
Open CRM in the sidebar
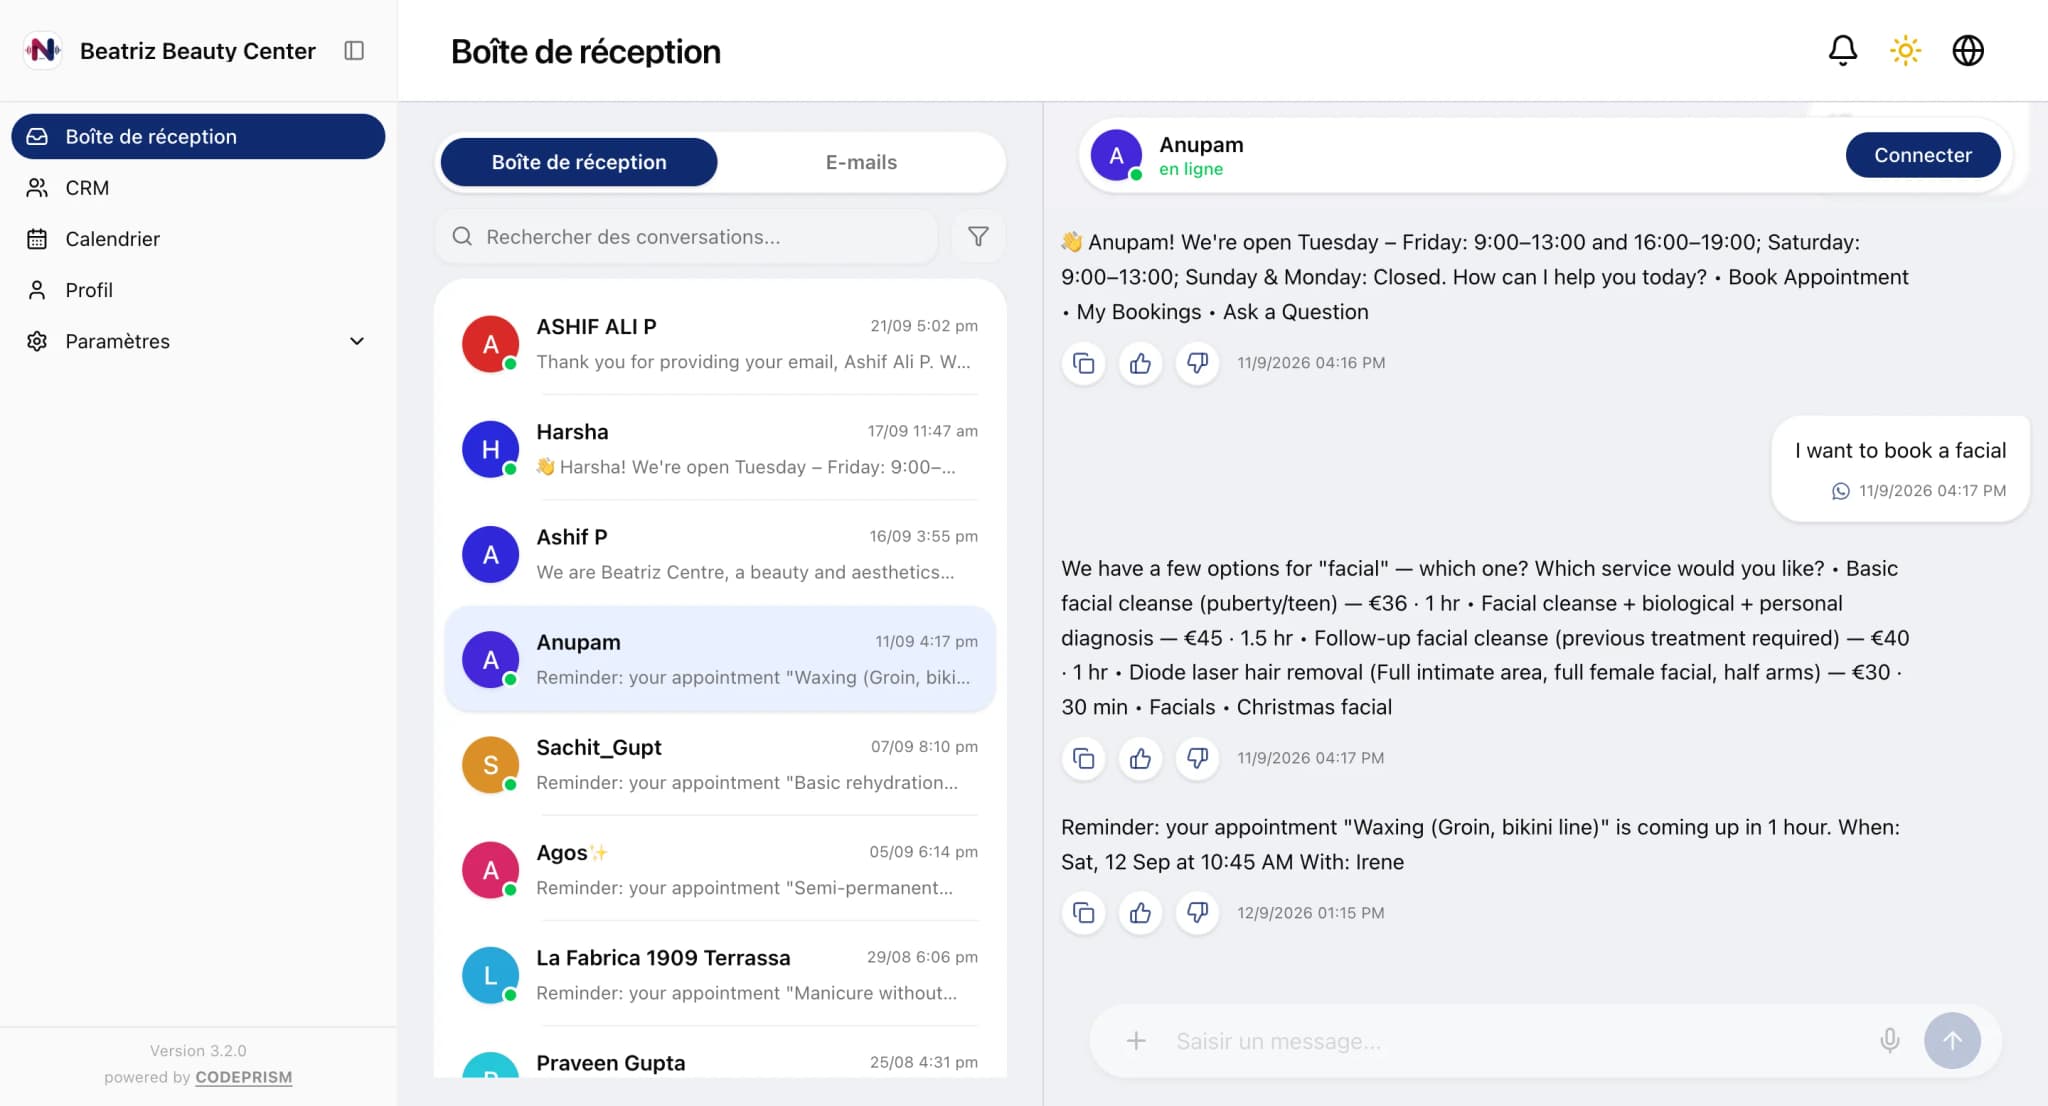198,188
